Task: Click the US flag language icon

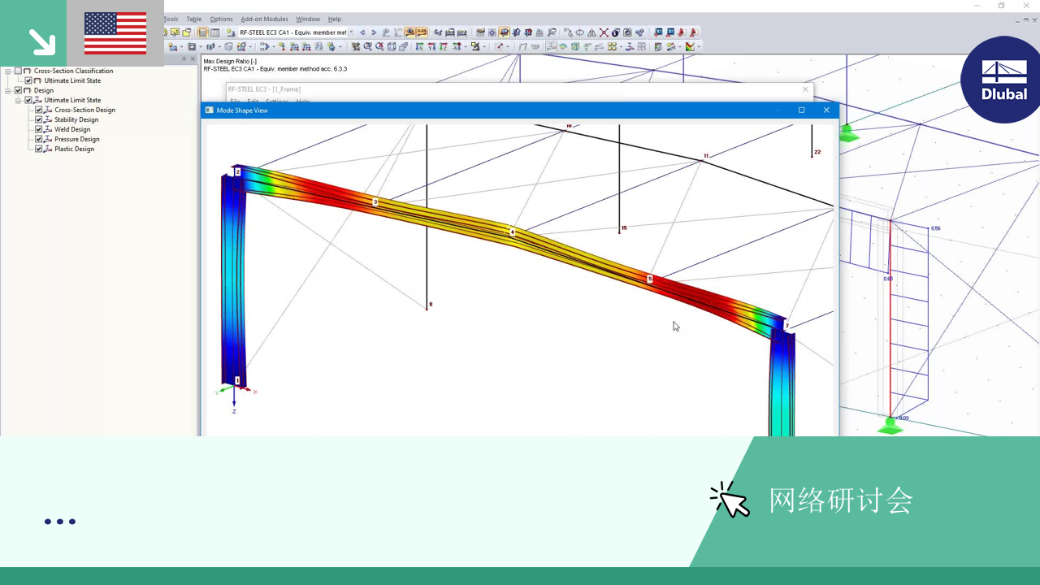Action: (x=115, y=34)
